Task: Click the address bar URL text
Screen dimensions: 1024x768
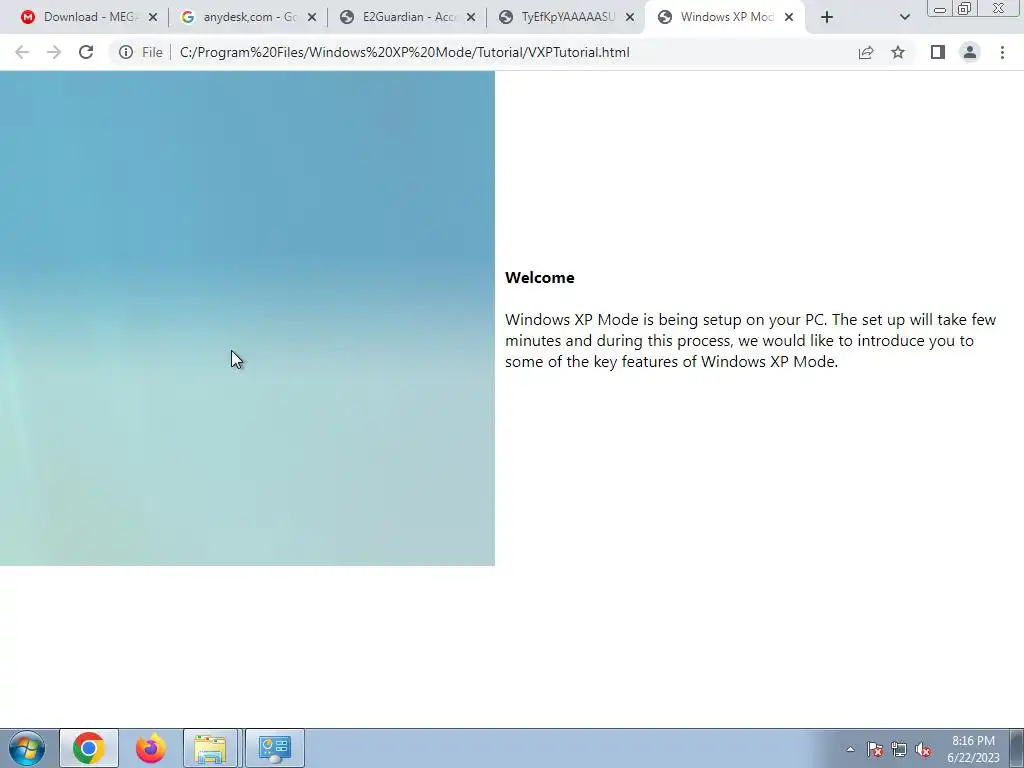Action: (x=404, y=52)
